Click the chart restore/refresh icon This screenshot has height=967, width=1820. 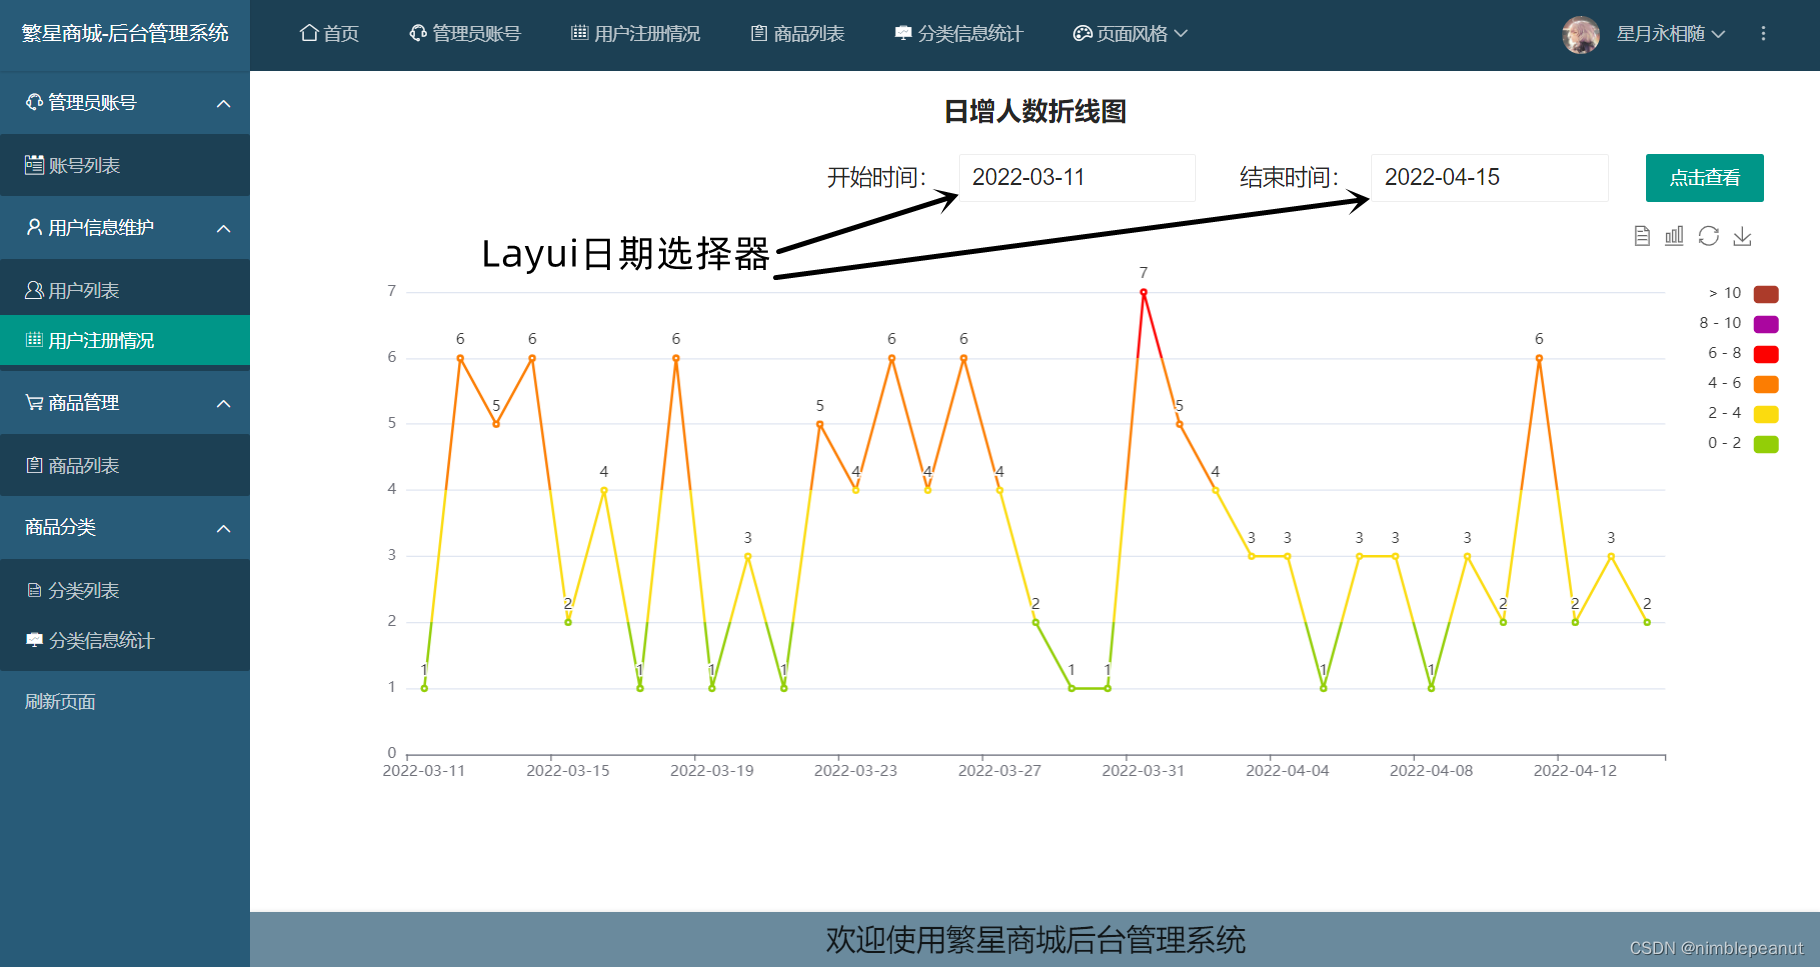(1708, 236)
